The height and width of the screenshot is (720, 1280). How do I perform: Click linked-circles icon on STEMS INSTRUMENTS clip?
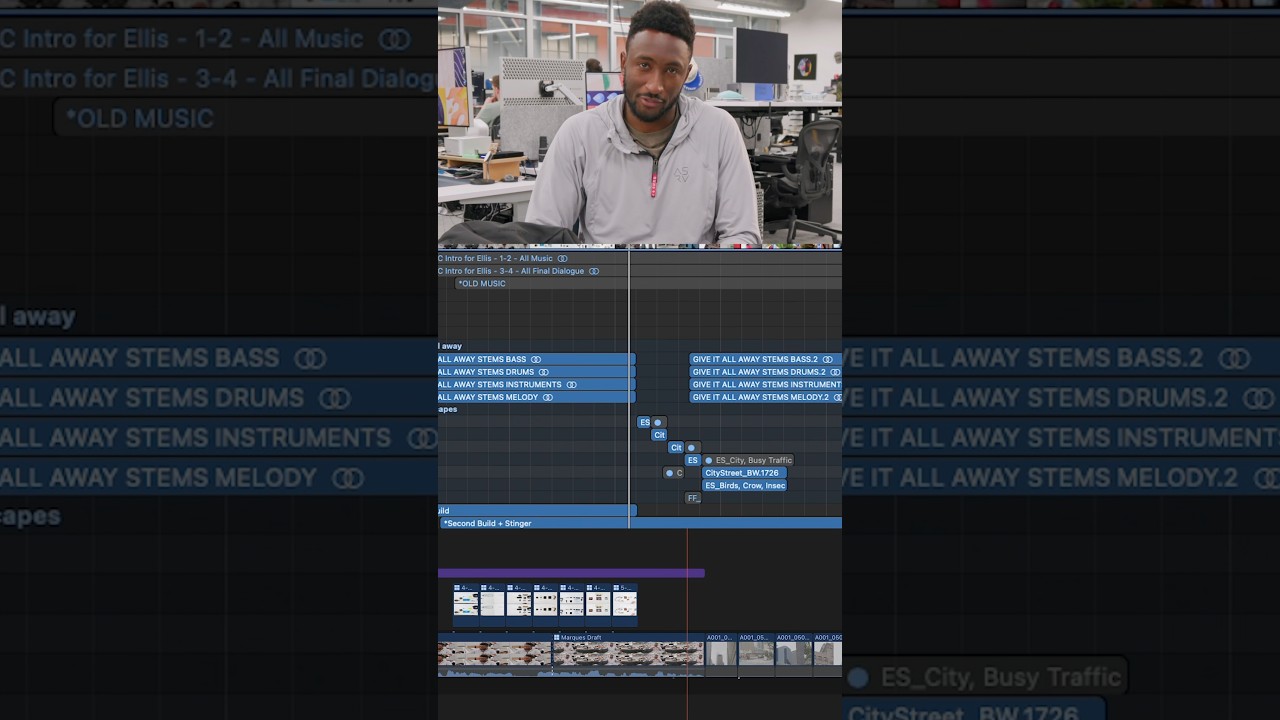point(572,384)
